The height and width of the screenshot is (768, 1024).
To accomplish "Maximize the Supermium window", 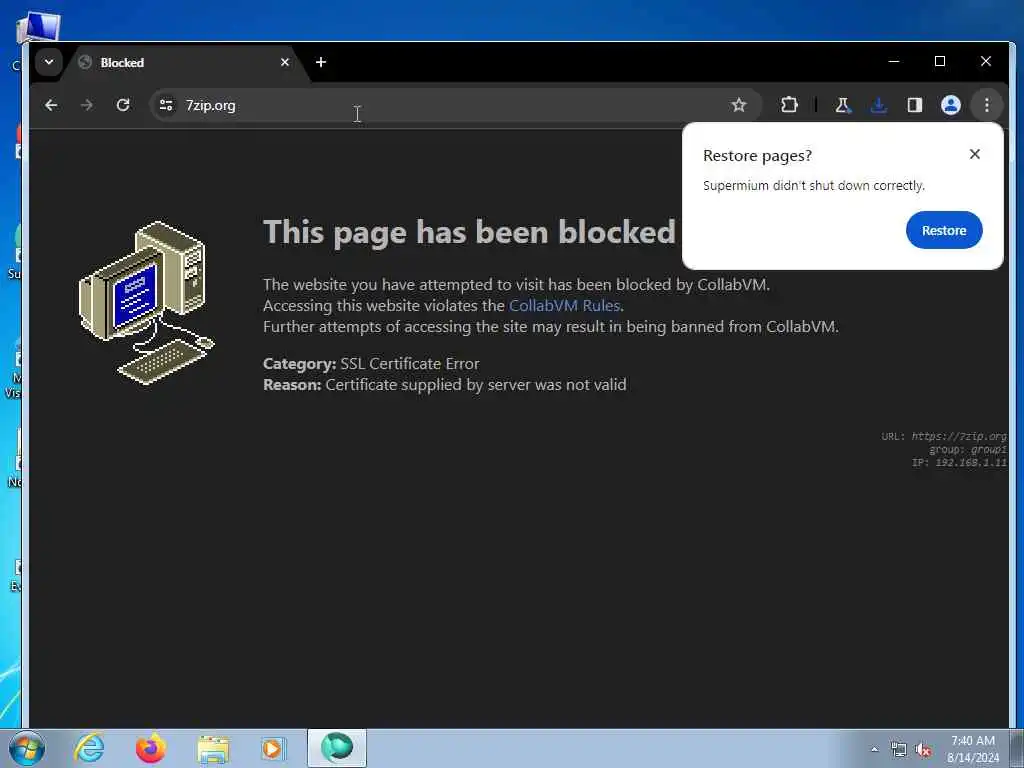I will point(940,61).
